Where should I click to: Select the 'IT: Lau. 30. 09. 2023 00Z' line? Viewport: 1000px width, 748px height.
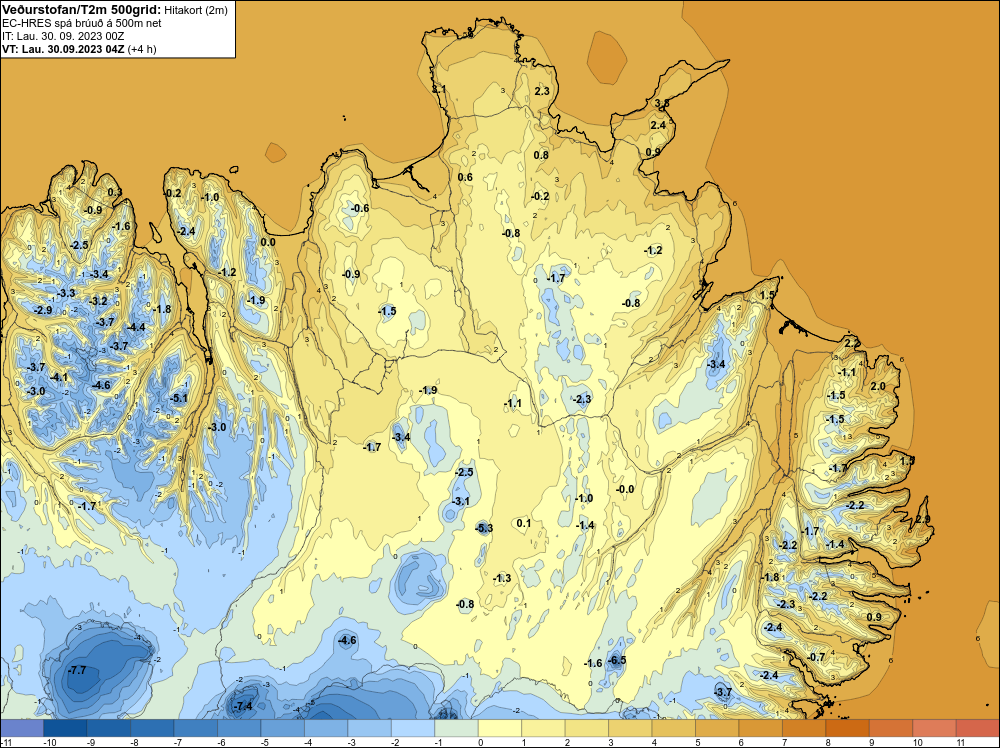[63, 36]
